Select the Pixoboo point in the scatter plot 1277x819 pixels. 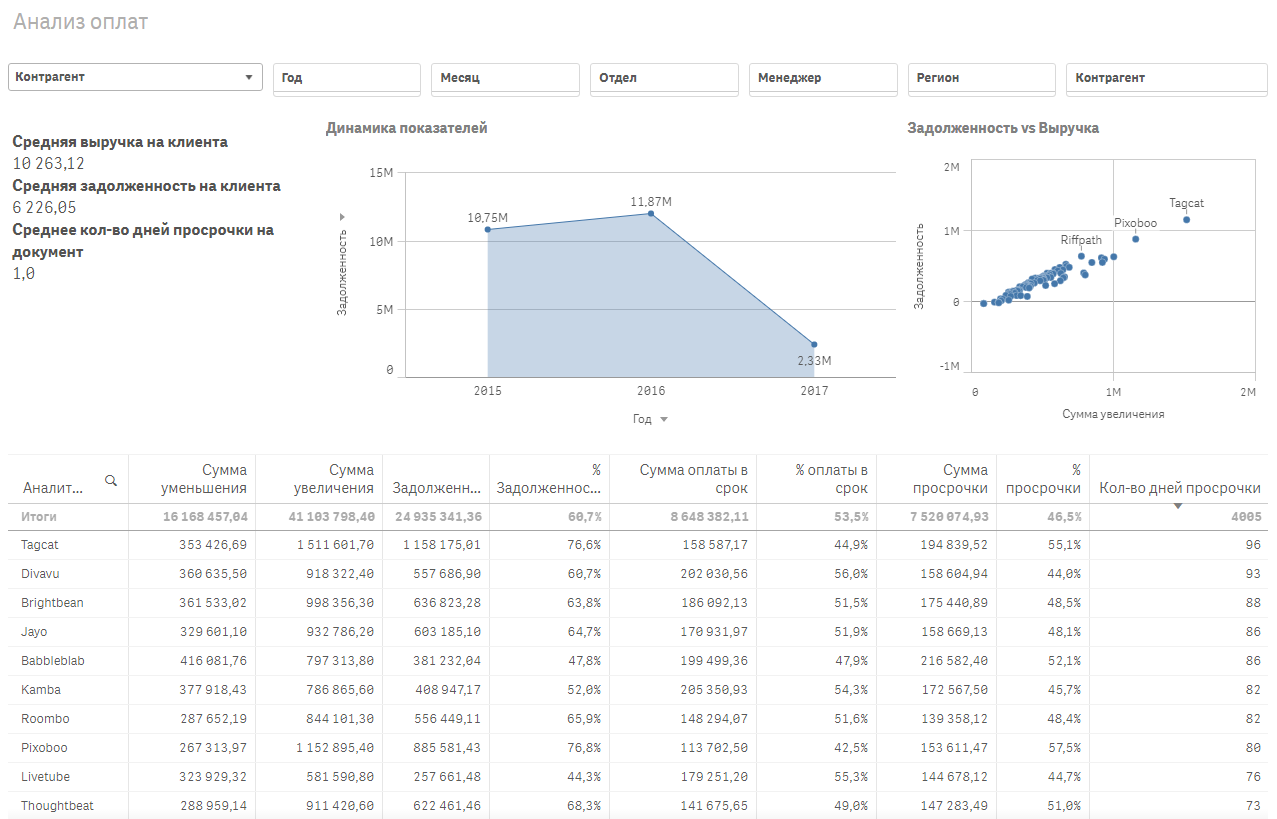pyautogui.click(x=1136, y=239)
